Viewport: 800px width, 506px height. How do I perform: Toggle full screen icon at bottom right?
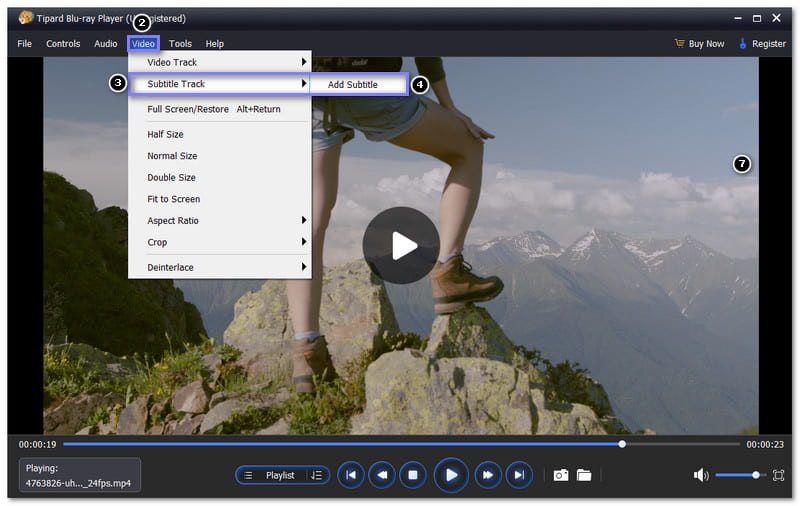coord(778,475)
